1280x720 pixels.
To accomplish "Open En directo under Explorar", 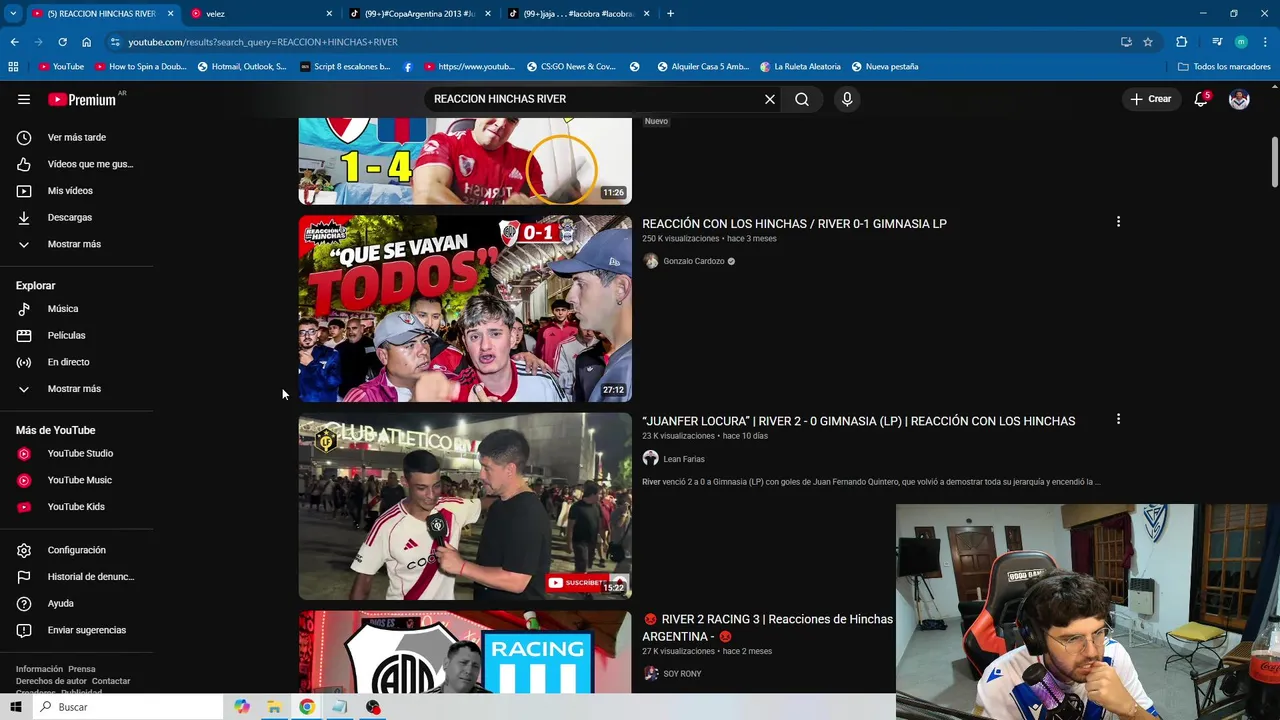I will (x=76, y=362).
